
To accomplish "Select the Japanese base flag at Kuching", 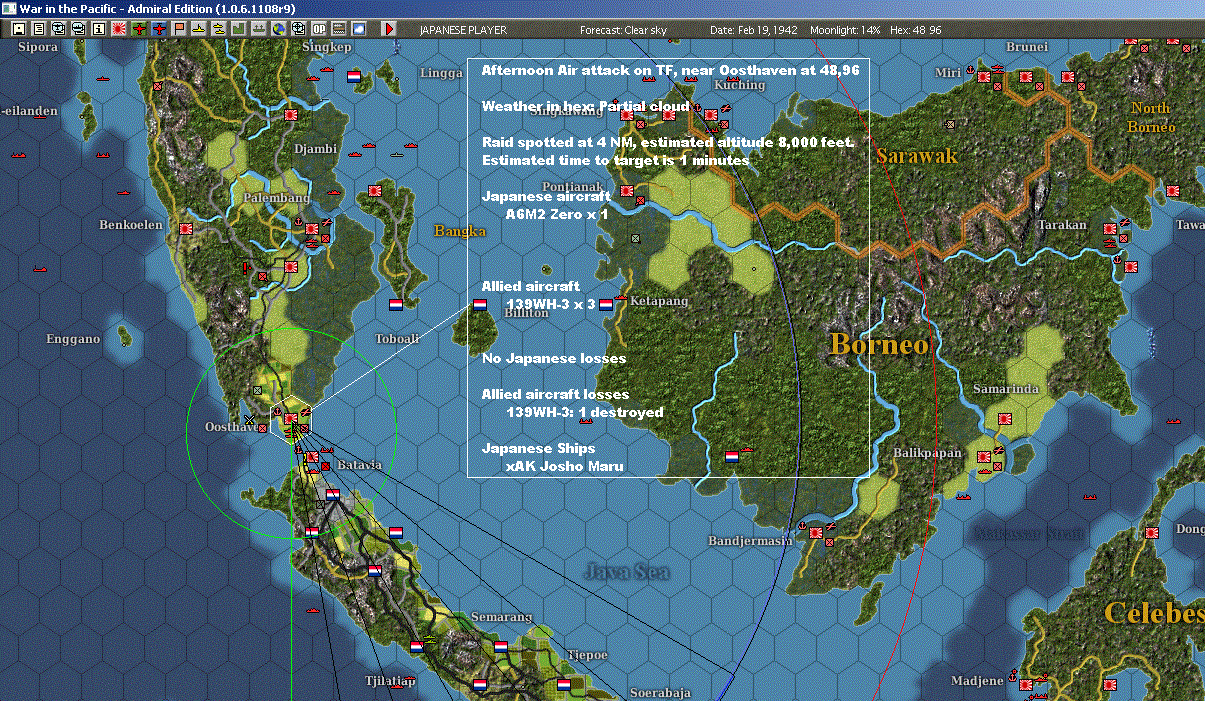I will 711,114.
